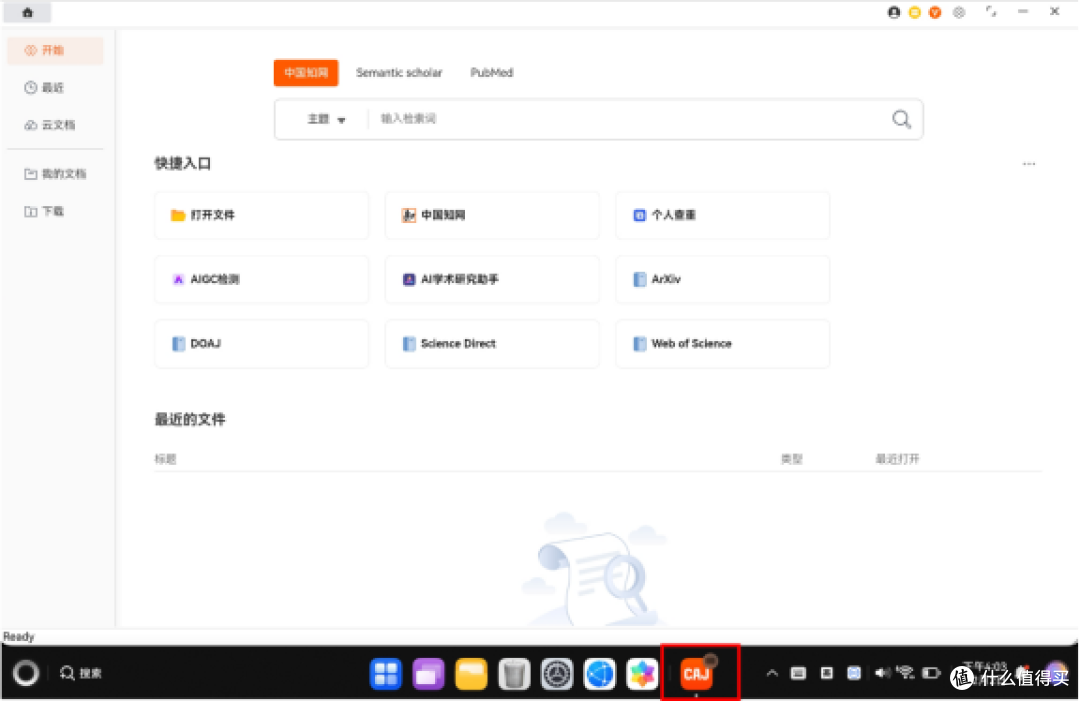
Task: Select 开始 in the sidebar
Action: click(55, 50)
